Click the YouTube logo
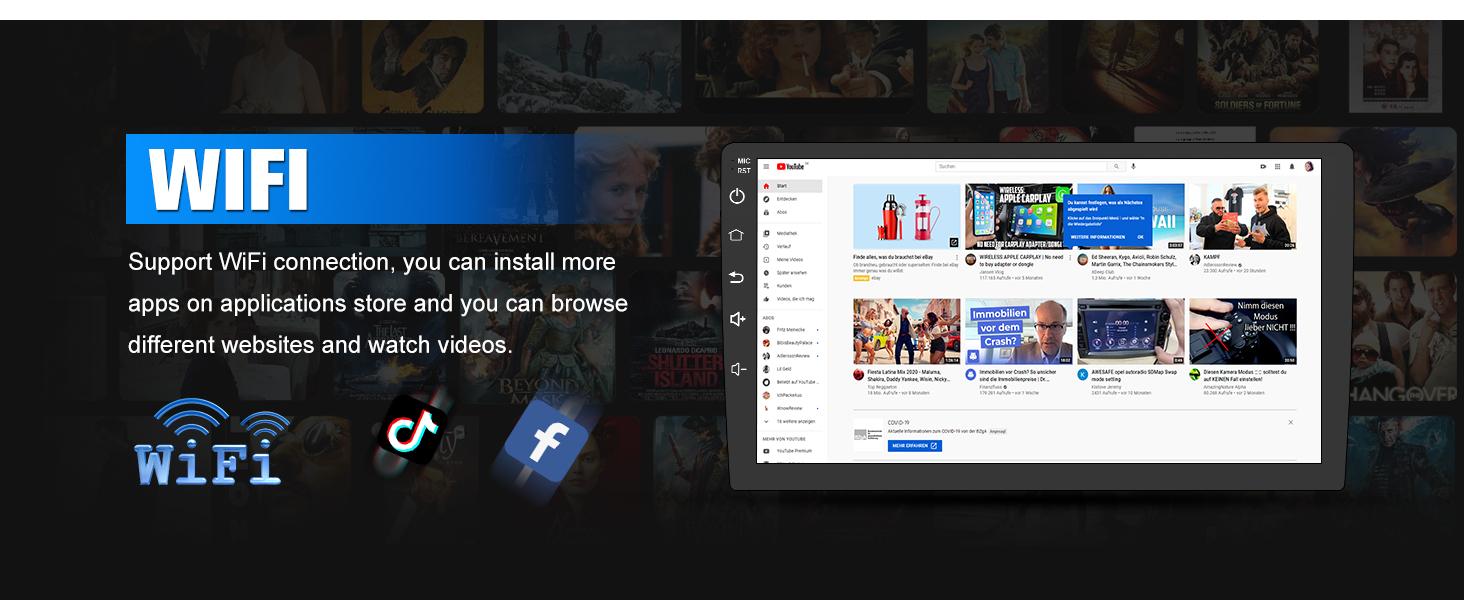 790,167
